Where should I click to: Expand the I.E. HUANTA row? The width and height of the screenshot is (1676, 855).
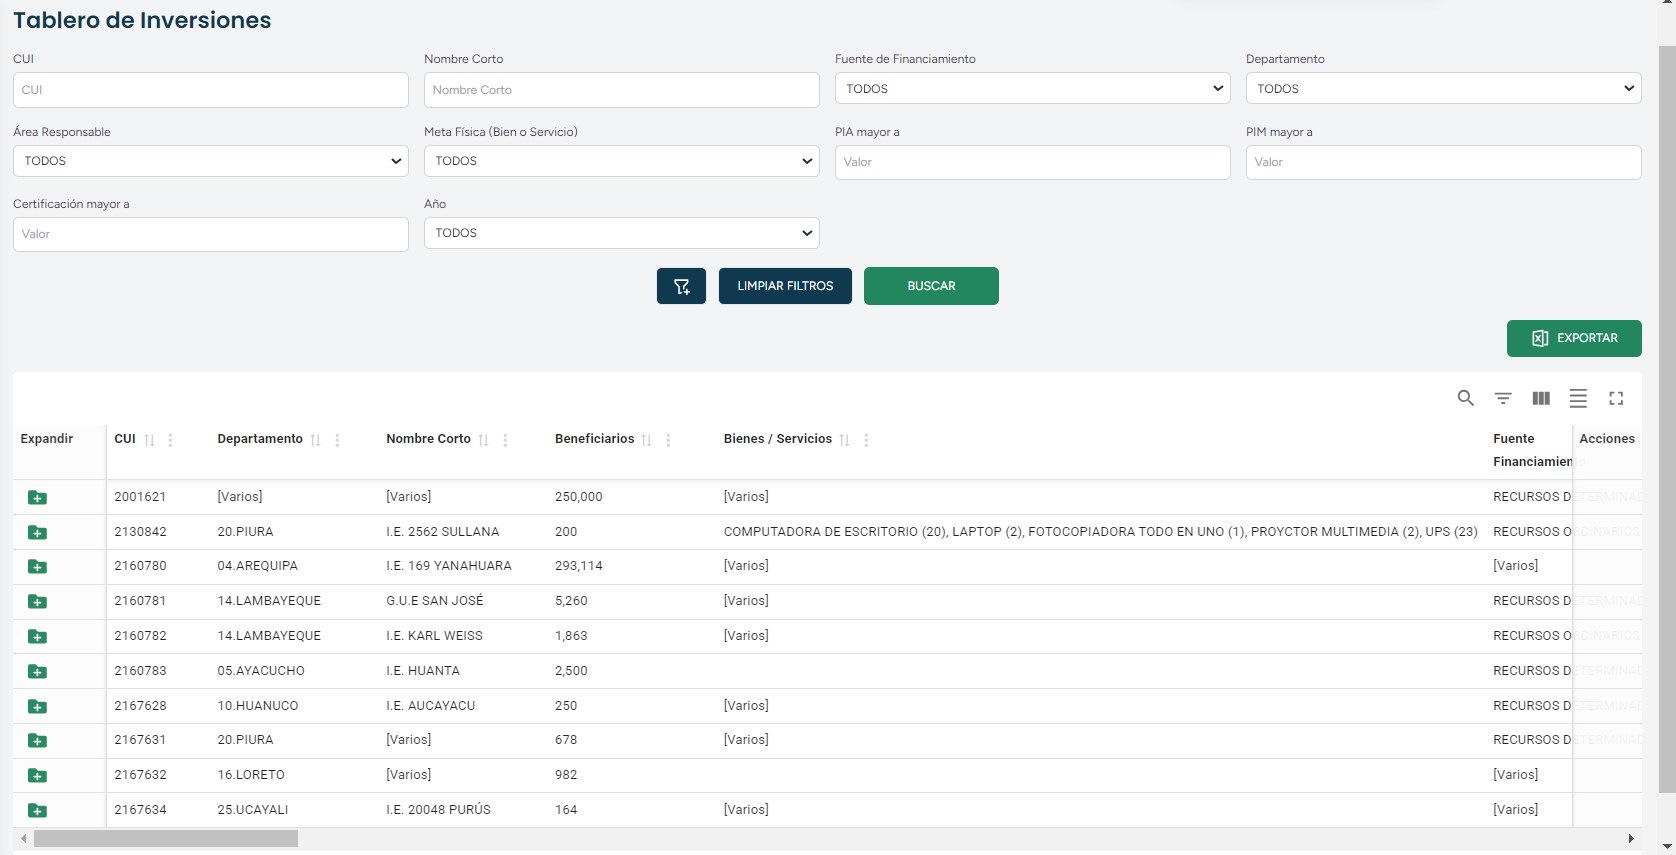[37, 671]
